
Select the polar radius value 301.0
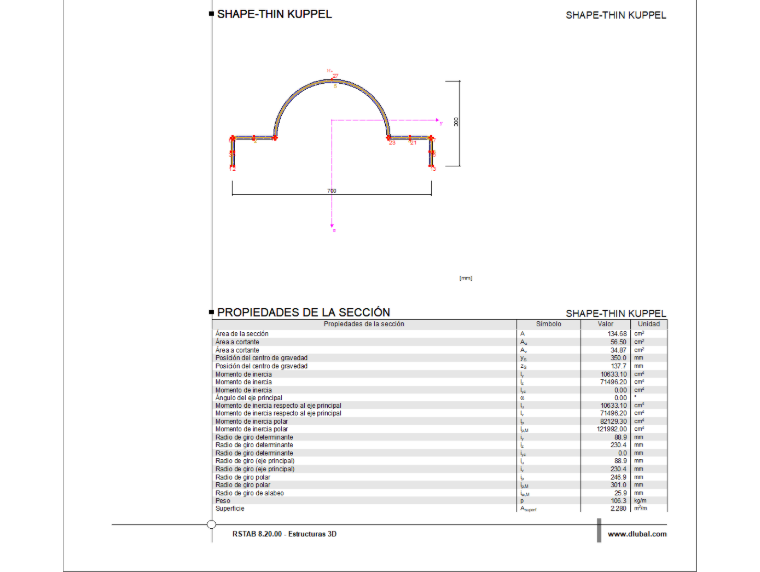[618, 485]
